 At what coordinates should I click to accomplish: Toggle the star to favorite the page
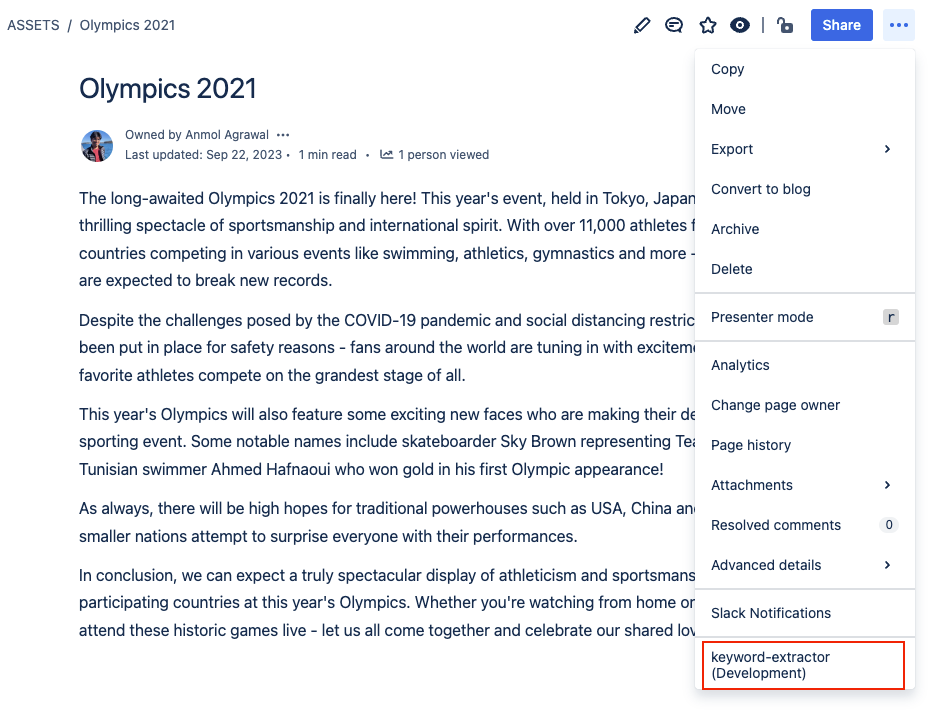click(x=707, y=25)
